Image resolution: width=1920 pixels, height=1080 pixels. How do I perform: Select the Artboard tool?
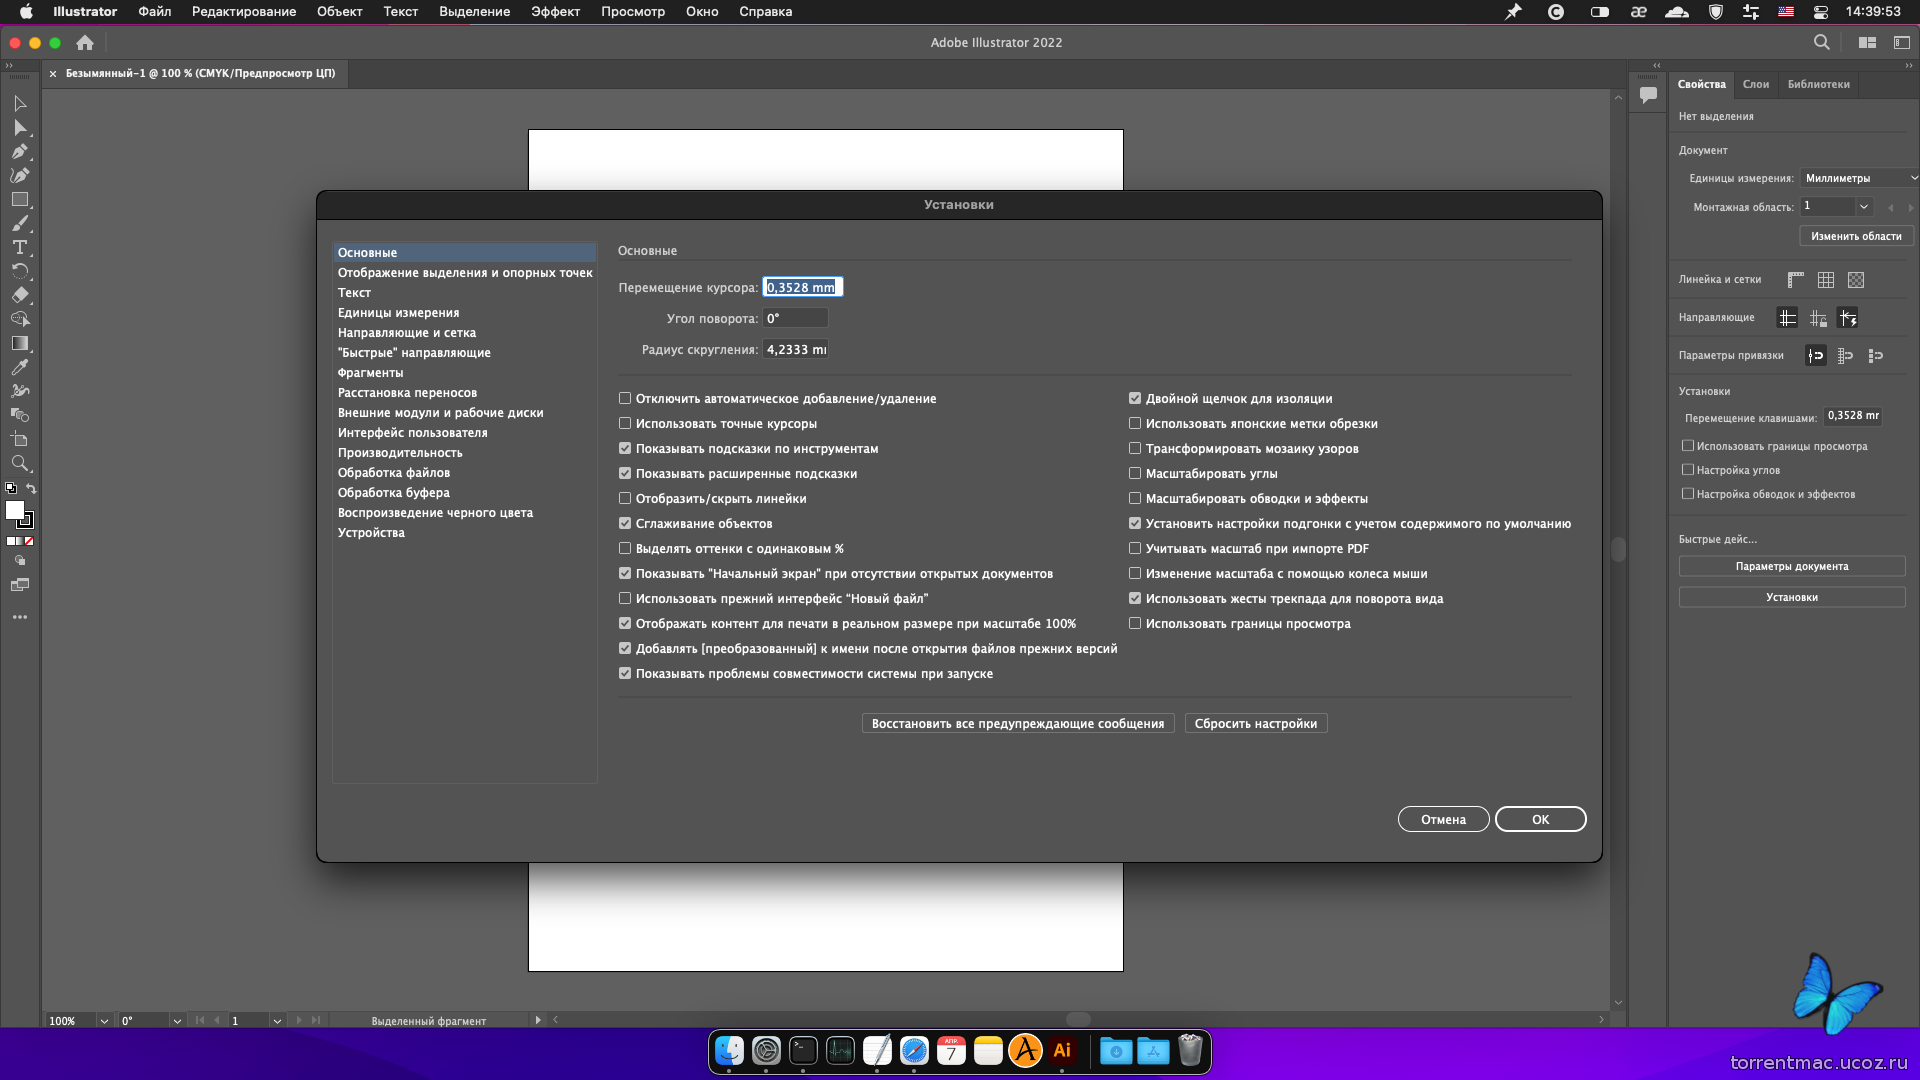[x=20, y=439]
